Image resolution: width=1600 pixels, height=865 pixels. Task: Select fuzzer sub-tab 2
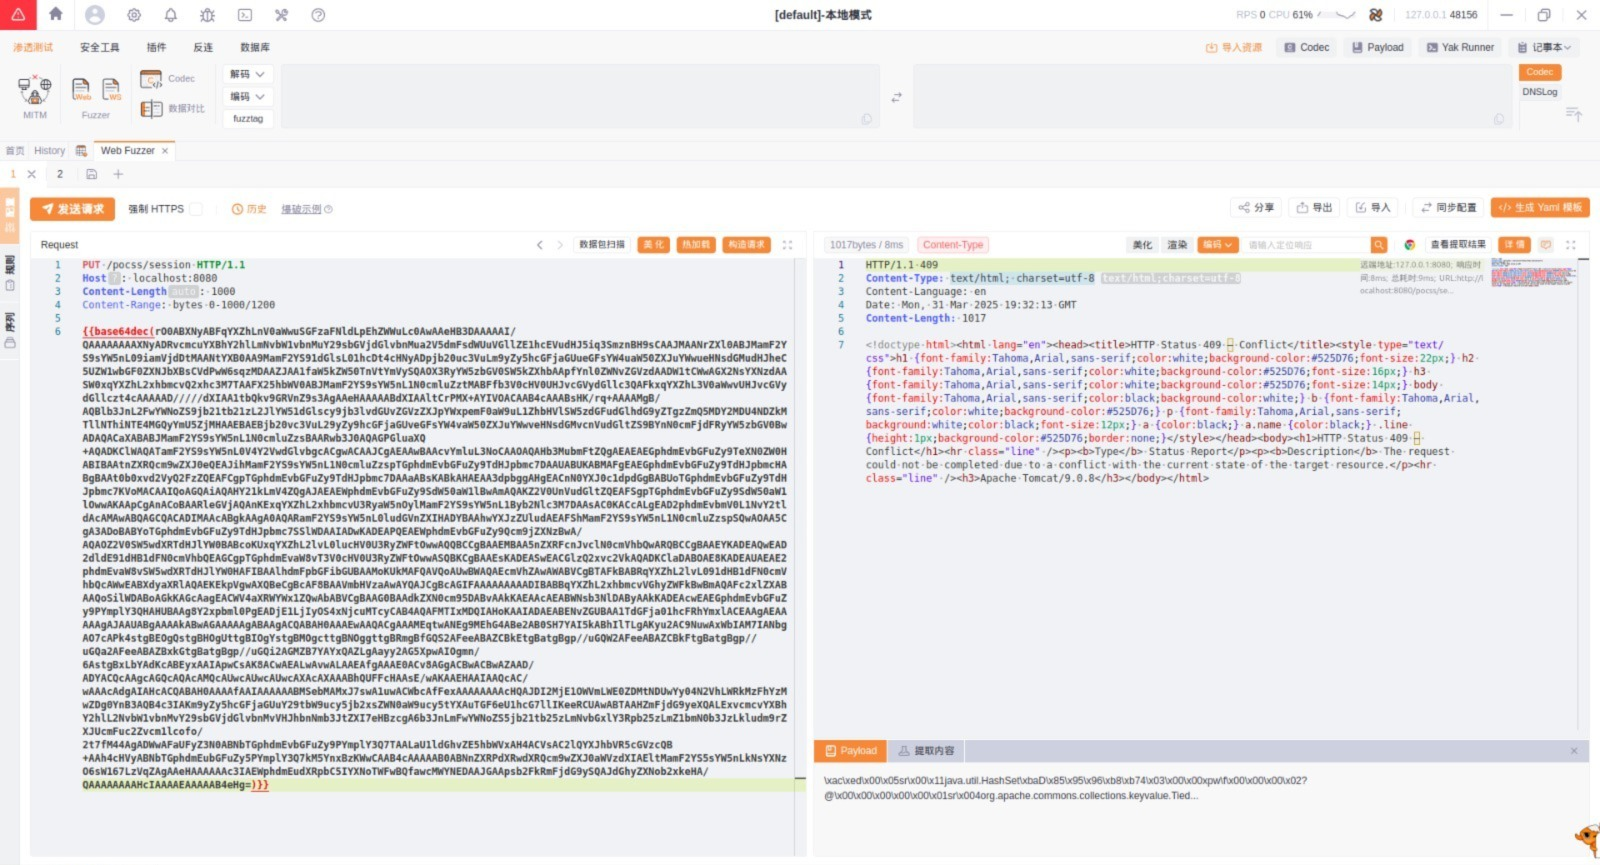(x=60, y=174)
